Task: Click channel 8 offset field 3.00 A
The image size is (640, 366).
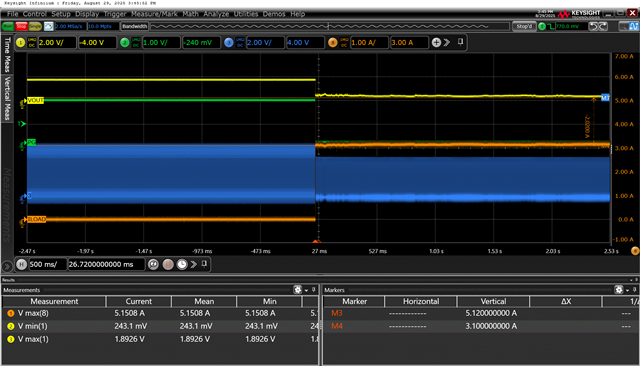Action: point(409,42)
